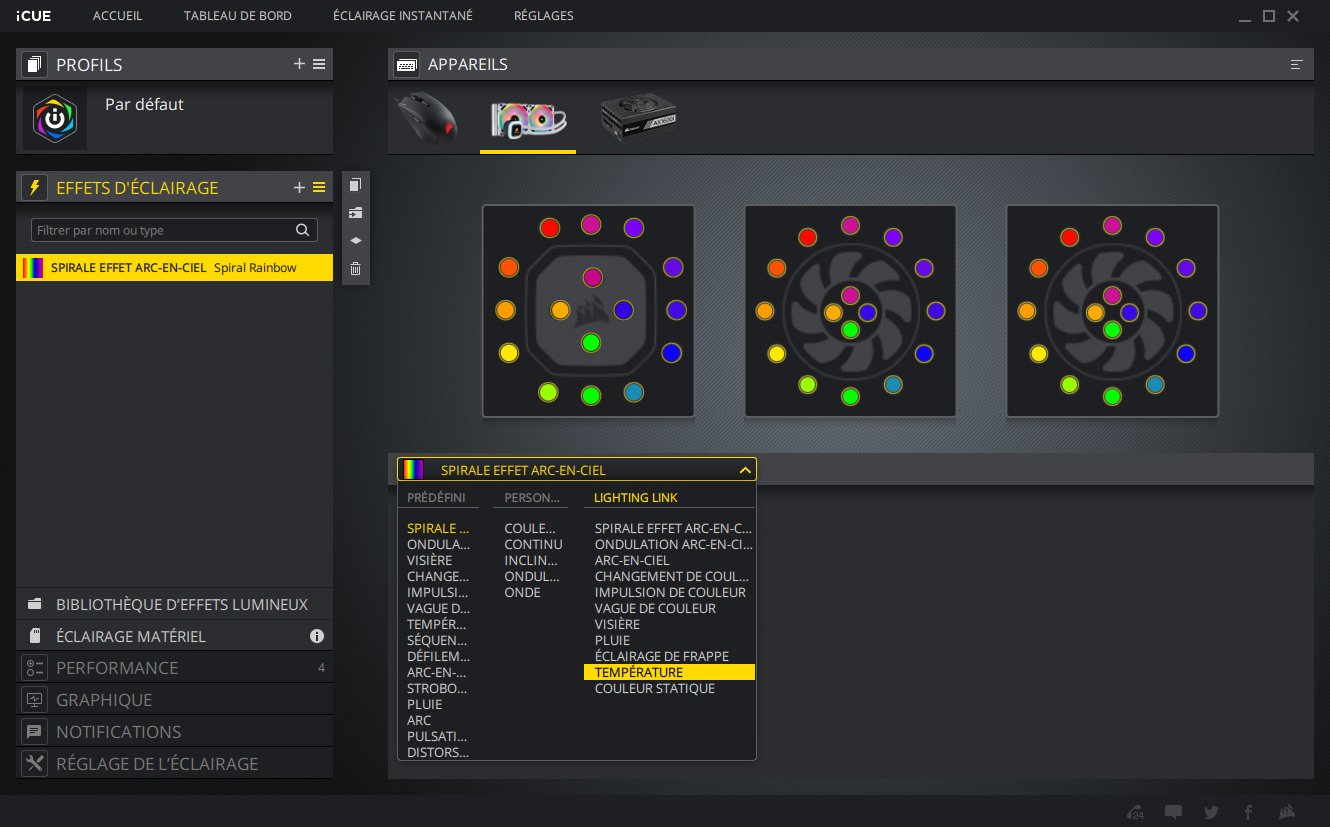The height and width of the screenshot is (827, 1330).
Task: Switch to the LIGHTING LINK column header
Action: pyautogui.click(x=636, y=497)
